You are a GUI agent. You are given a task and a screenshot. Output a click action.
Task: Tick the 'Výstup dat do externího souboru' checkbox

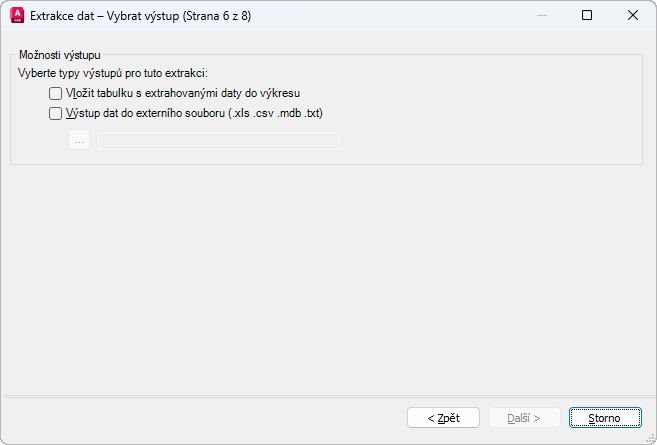pos(56,113)
